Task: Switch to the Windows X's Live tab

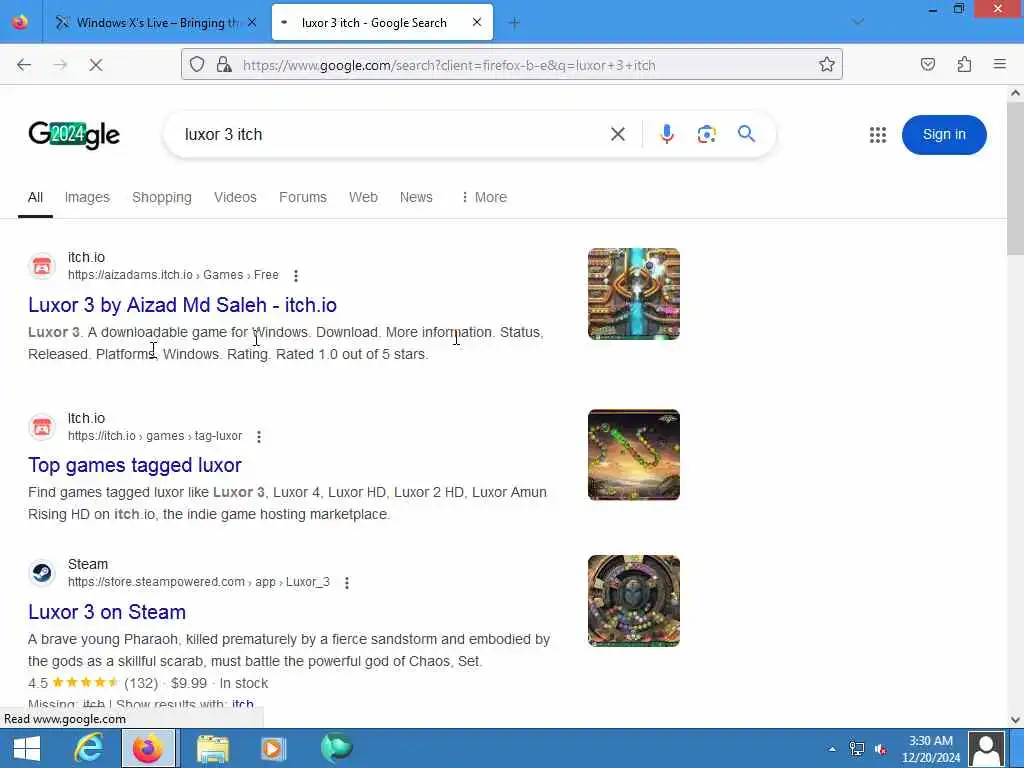Action: coord(157,23)
